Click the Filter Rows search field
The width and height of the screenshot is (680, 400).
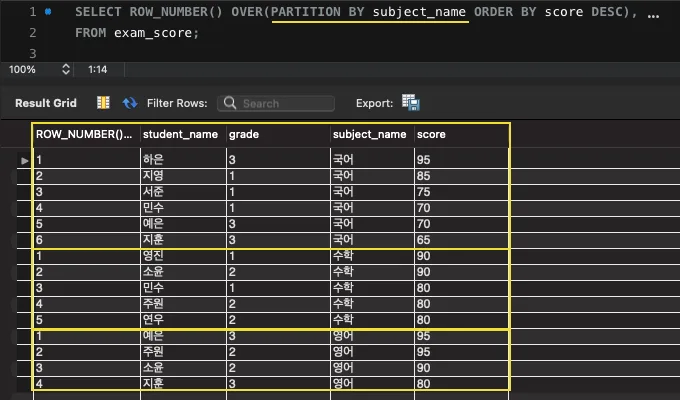click(276, 103)
